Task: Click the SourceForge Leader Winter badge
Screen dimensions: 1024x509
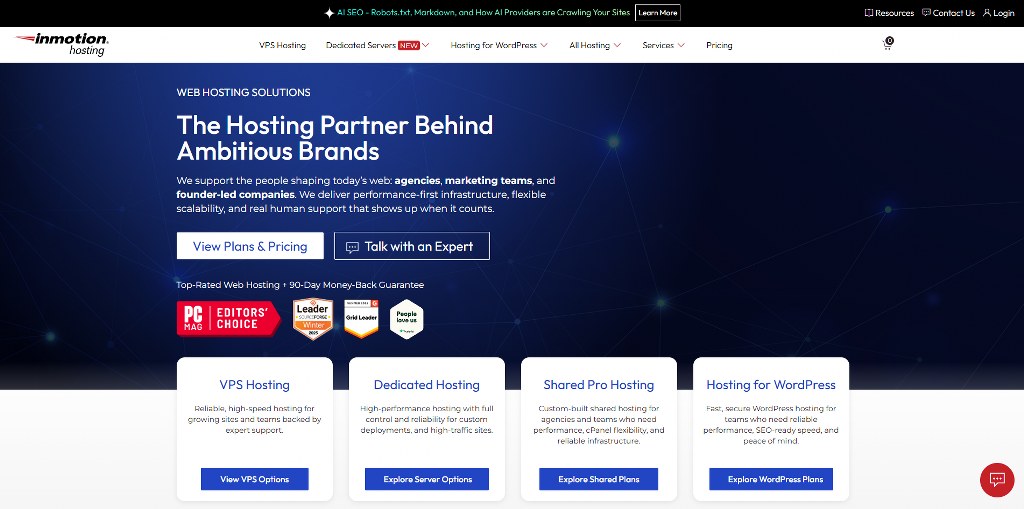Action: (x=313, y=319)
